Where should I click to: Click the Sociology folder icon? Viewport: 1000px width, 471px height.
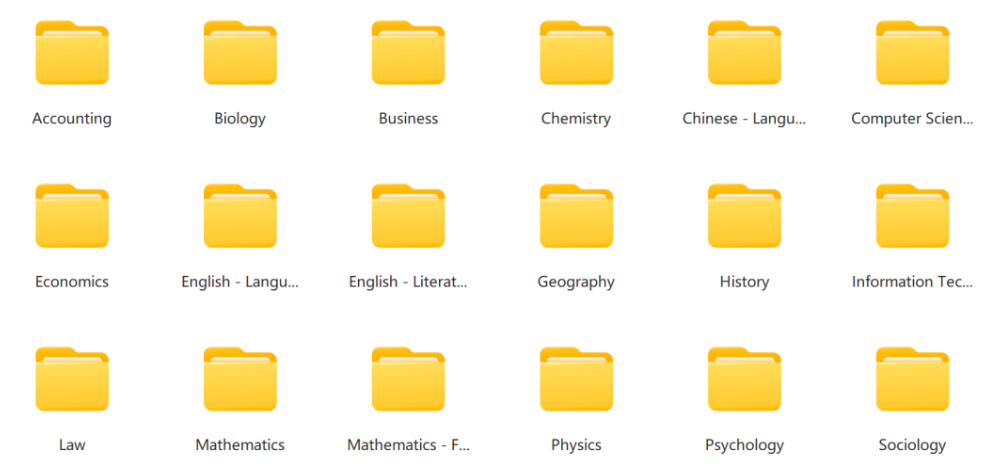click(912, 380)
